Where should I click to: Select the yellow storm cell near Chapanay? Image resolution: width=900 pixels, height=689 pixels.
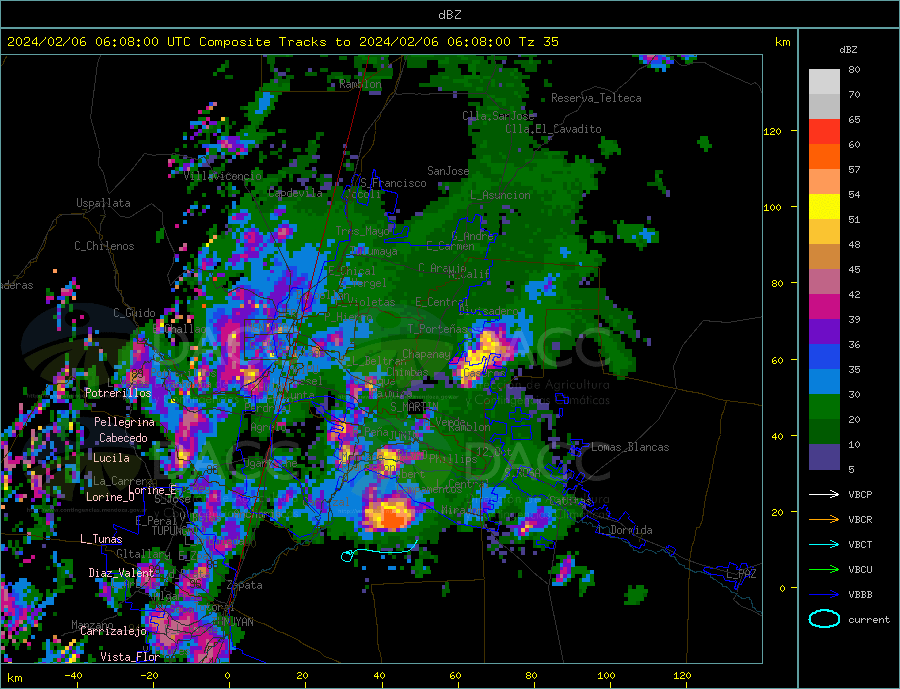pos(481,355)
